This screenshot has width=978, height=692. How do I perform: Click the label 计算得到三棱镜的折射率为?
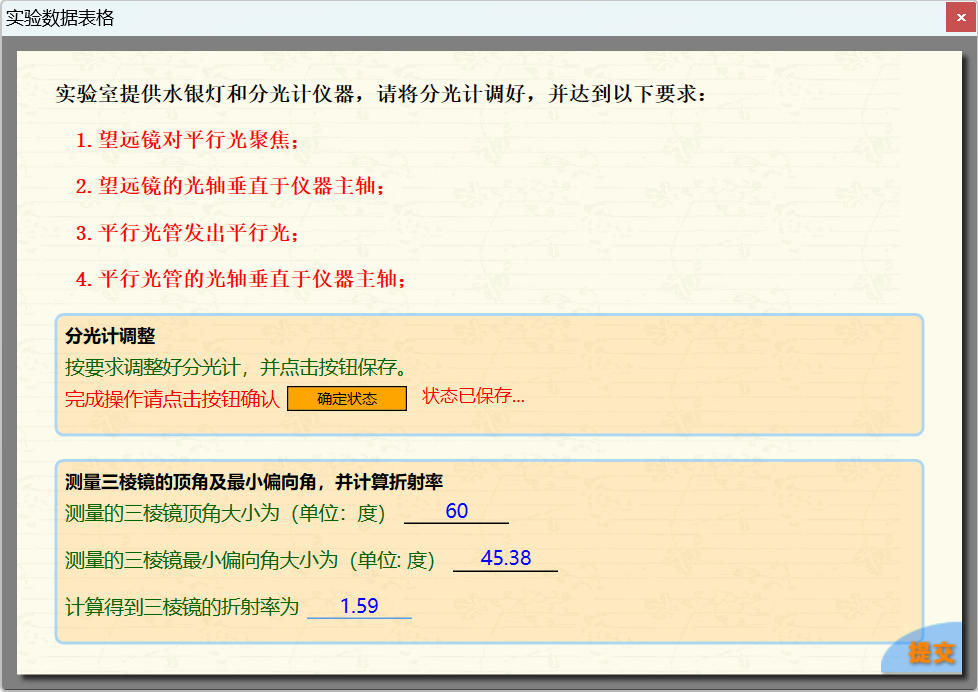[x=181, y=607]
